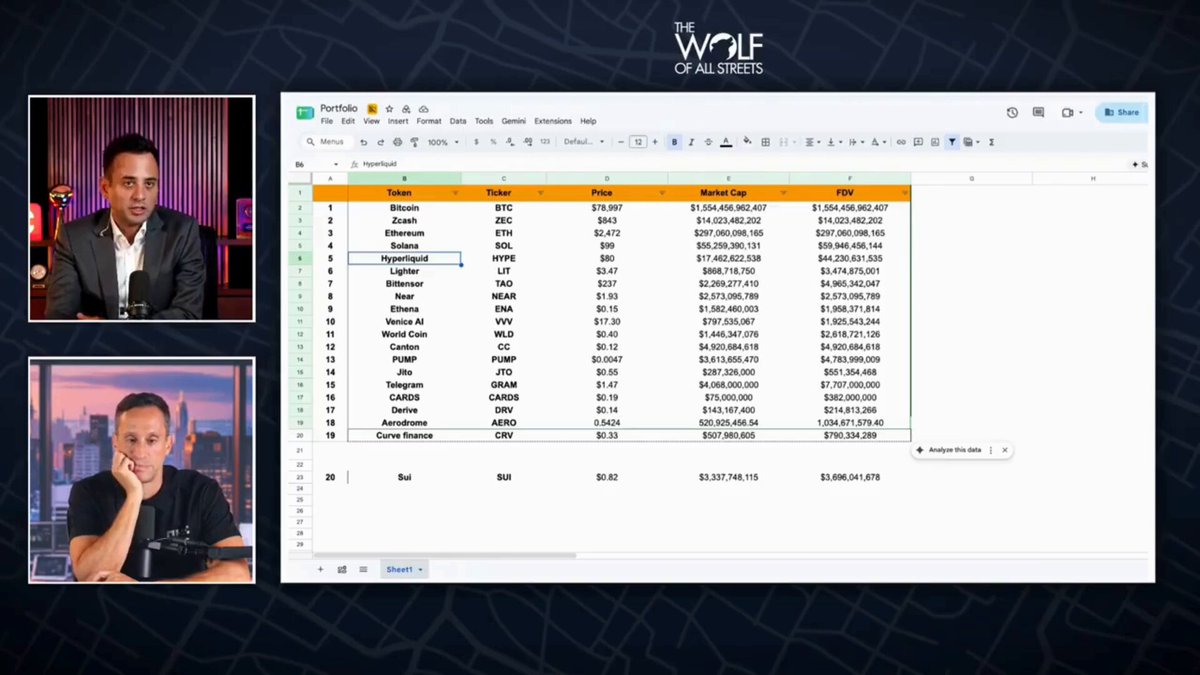The height and width of the screenshot is (675, 1200).
Task: Format as currency with the dollar icon
Action: [477, 142]
